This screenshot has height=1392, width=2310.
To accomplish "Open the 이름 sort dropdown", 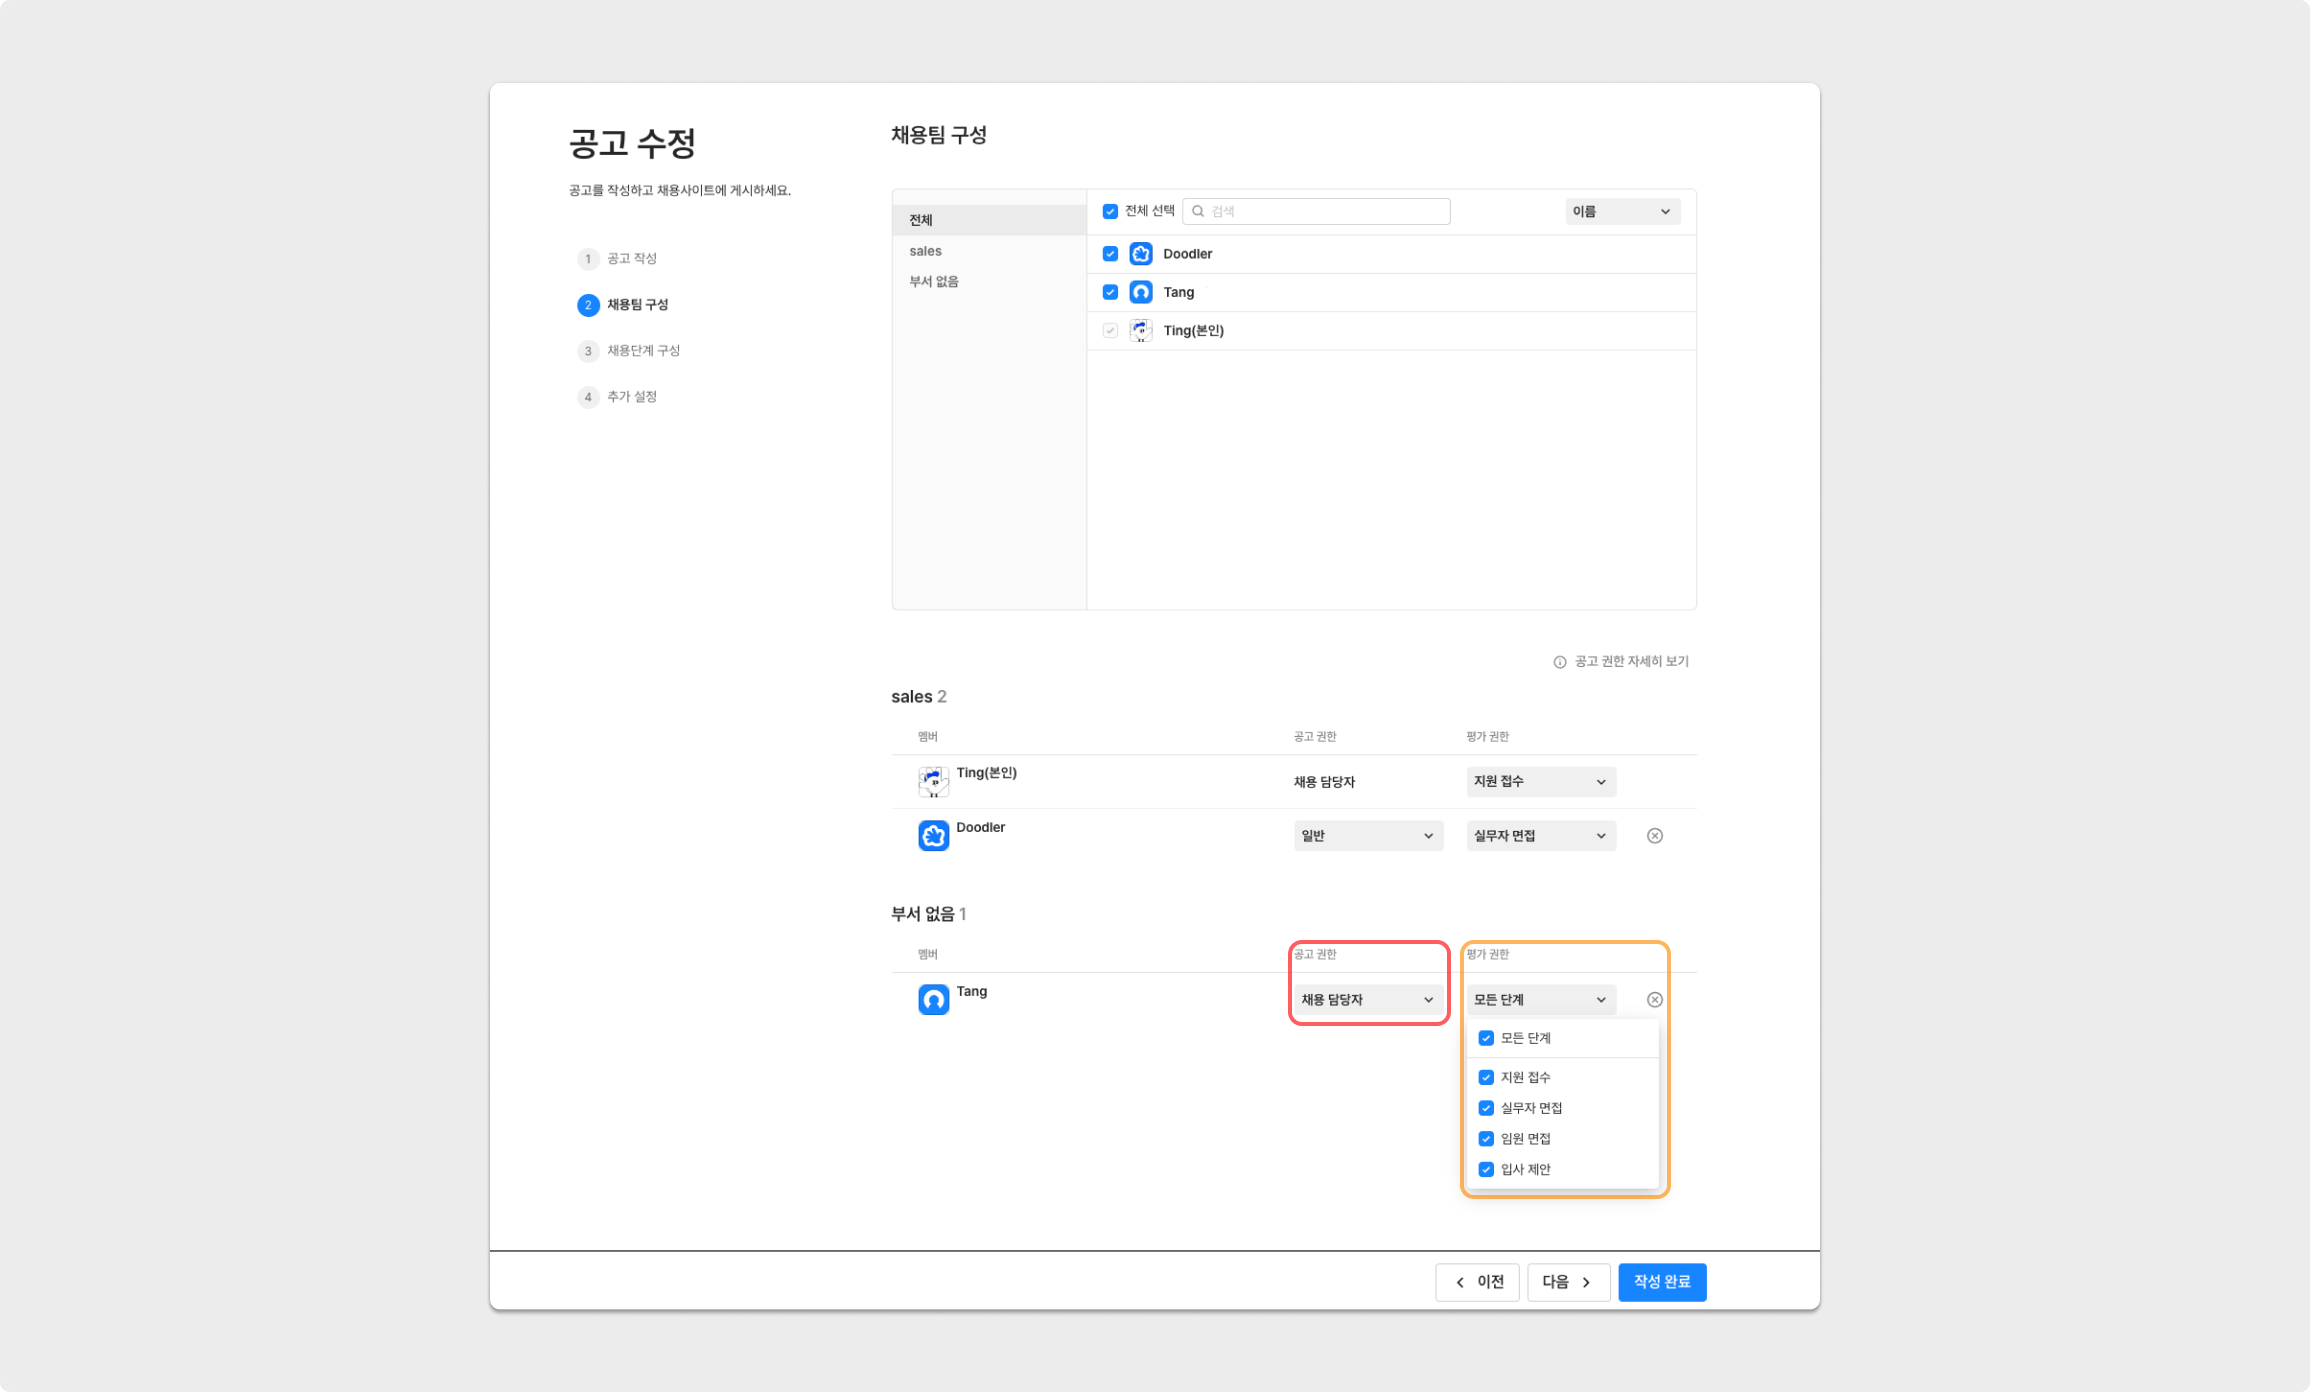I will (1622, 211).
